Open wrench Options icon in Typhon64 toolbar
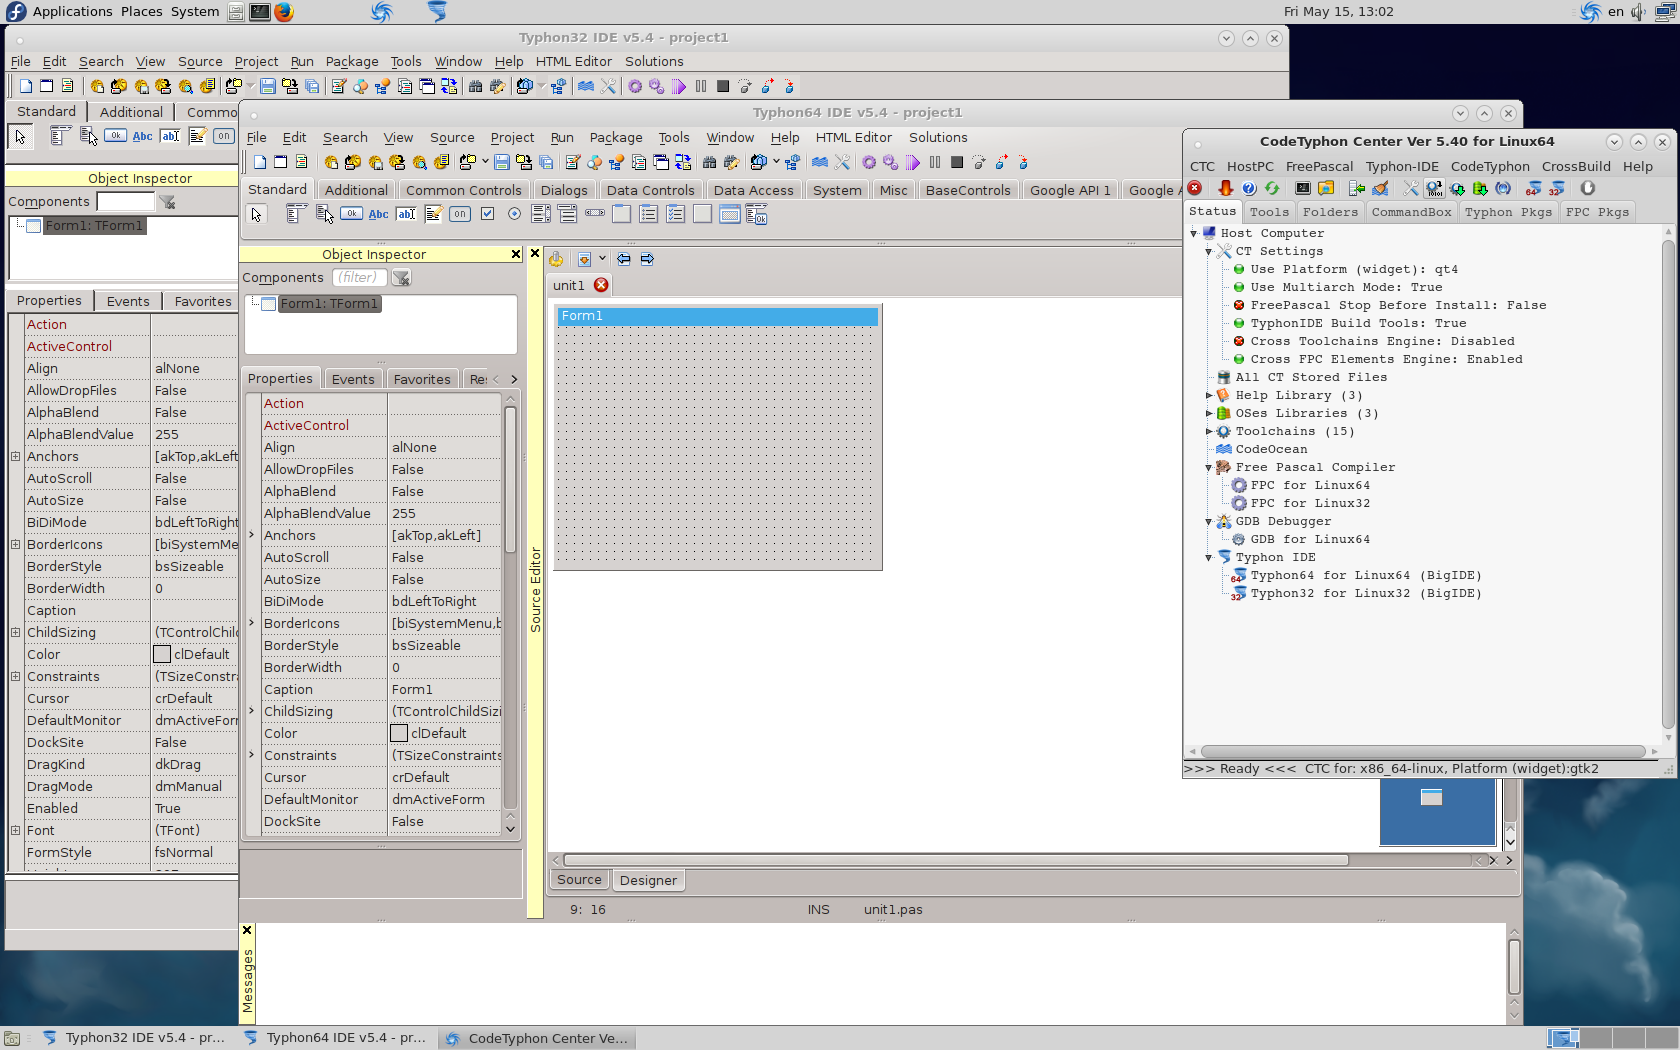 click(842, 162)
